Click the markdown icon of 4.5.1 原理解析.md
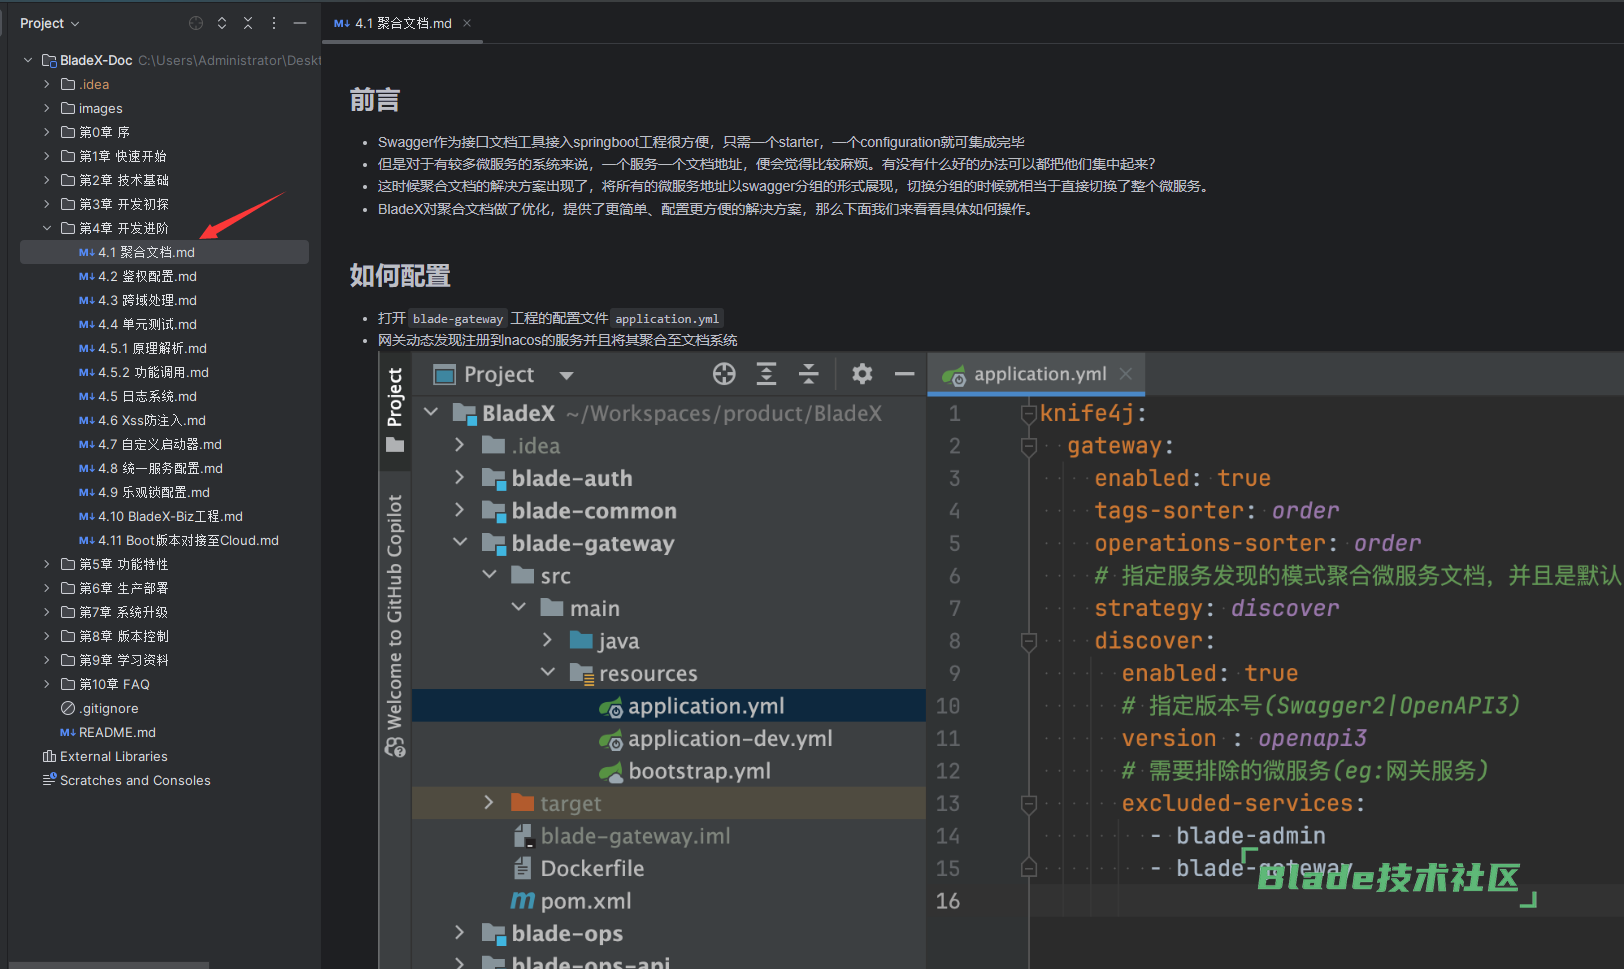 point(86,348)
